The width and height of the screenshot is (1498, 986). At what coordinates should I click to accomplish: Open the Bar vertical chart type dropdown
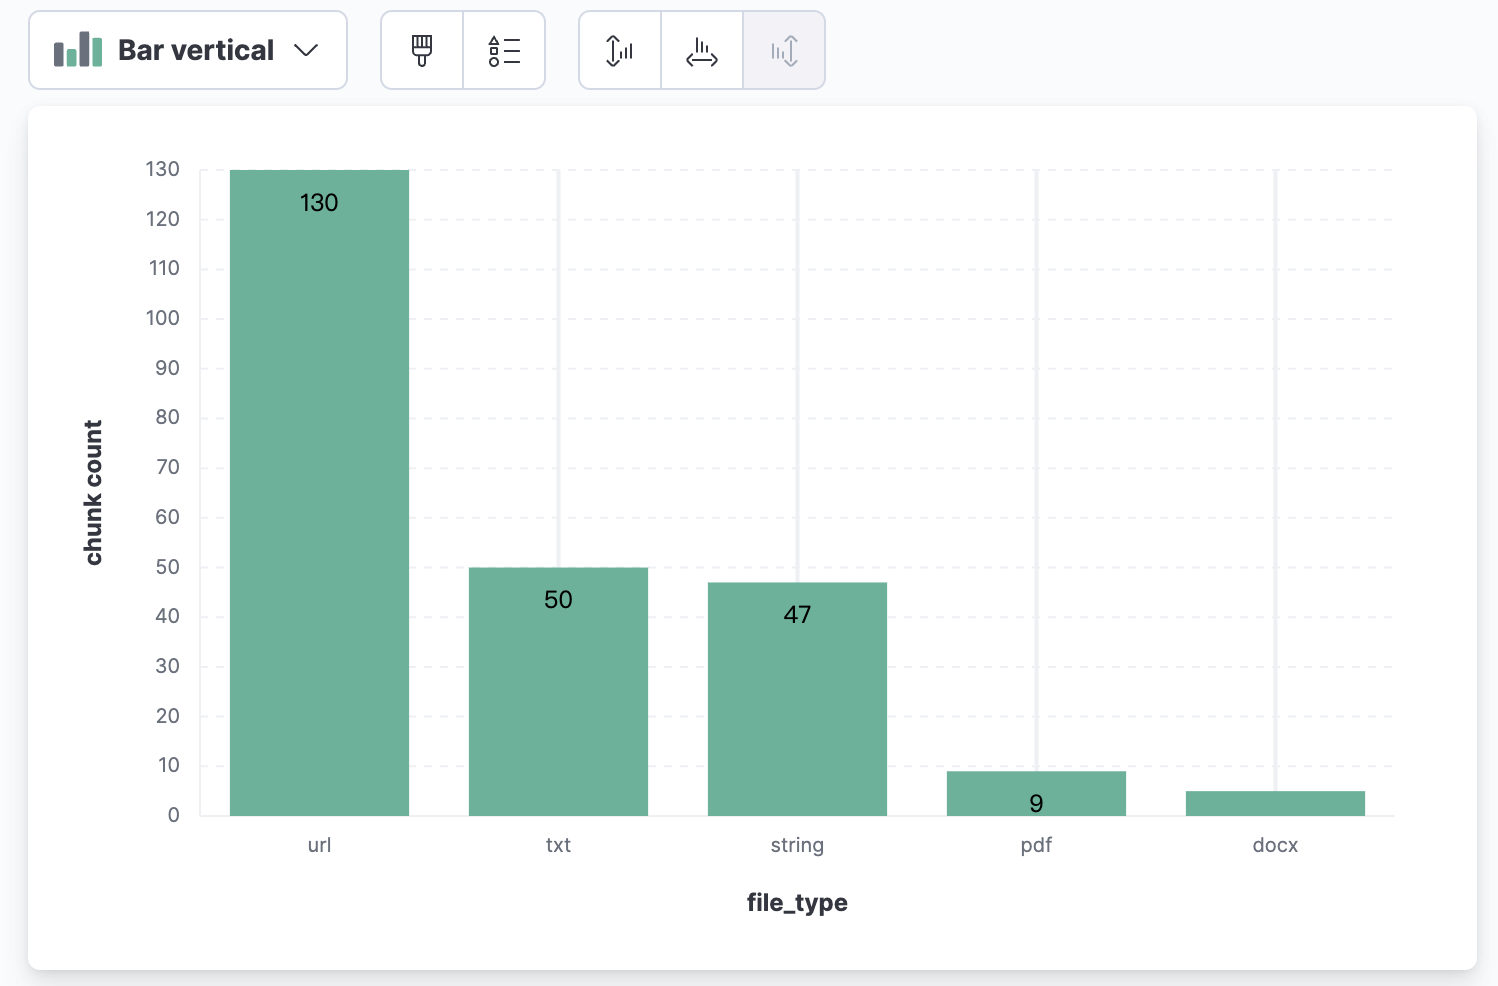pos(188,50)
